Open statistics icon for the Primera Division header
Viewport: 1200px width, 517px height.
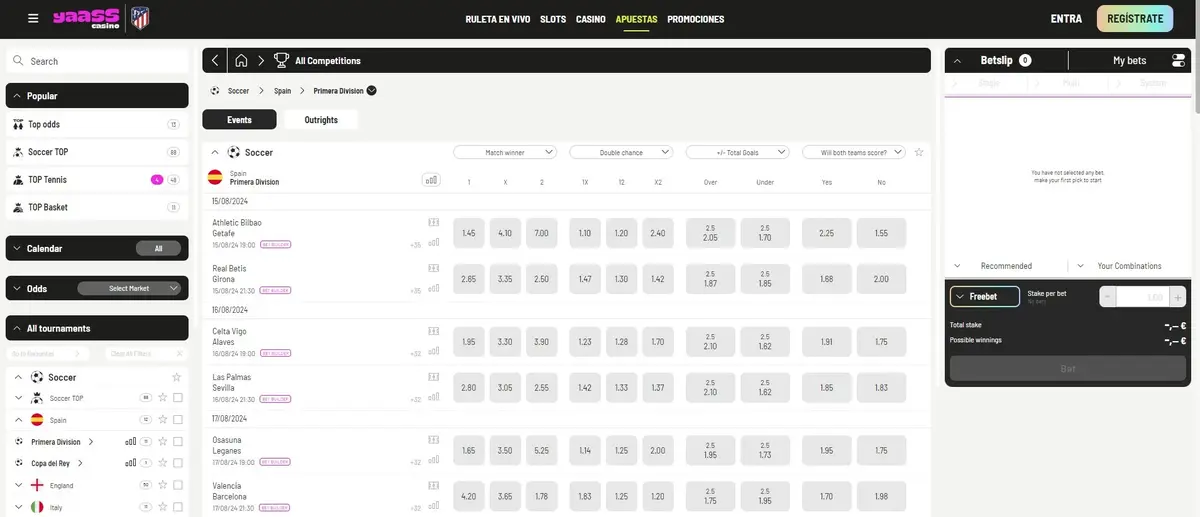pyautogui.click(x=431, y=180)
